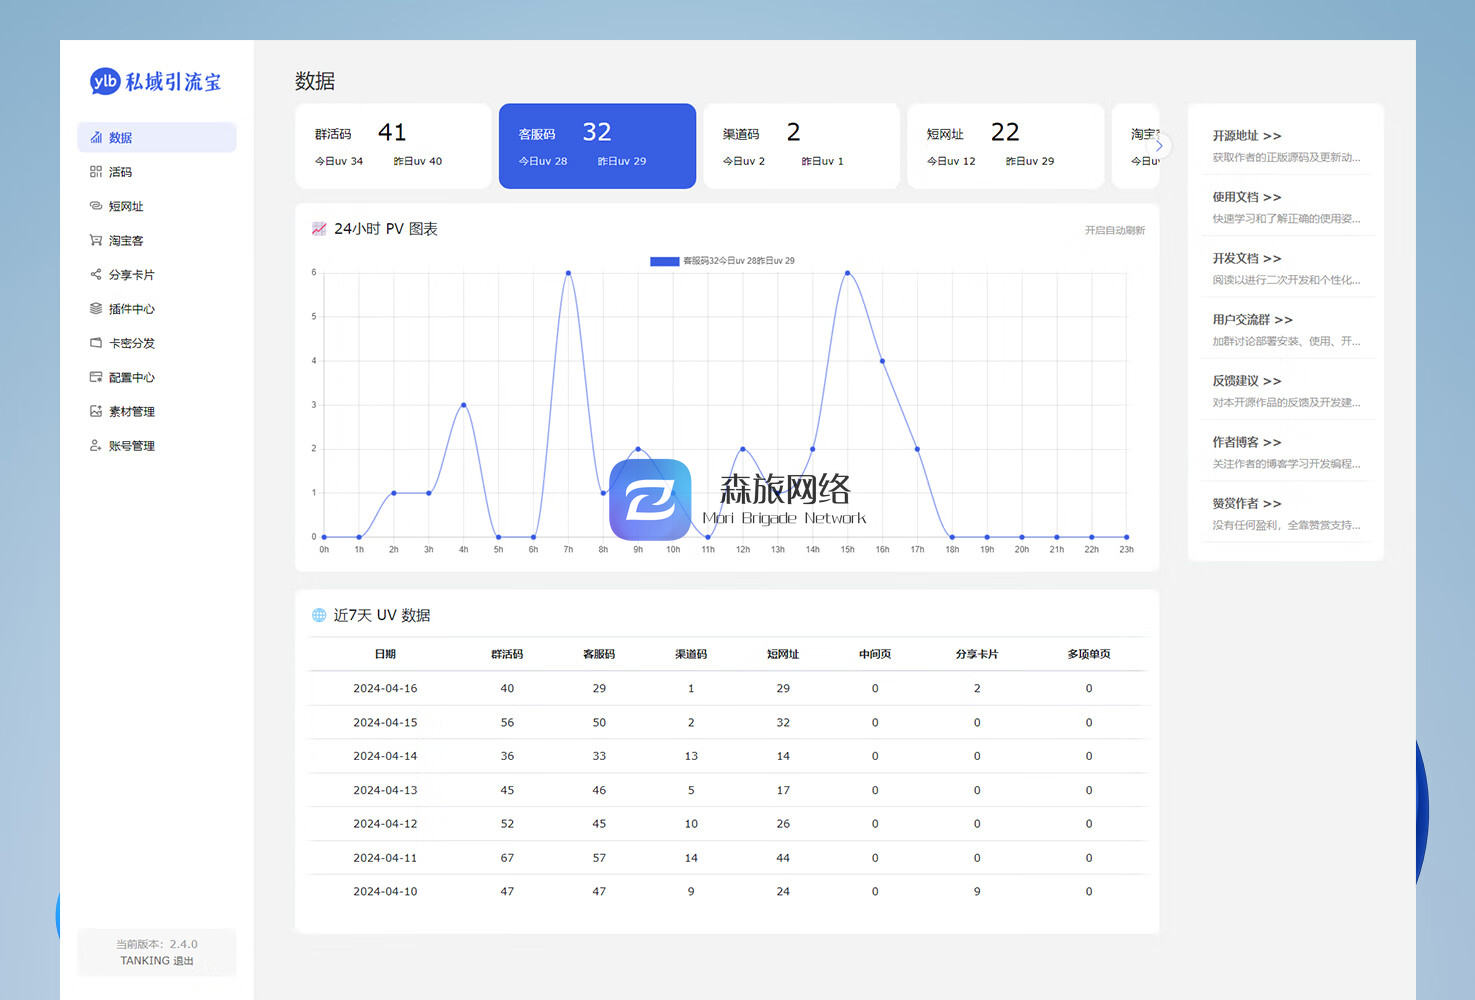Open 配置中心 from sidebar

coord(157,377)
